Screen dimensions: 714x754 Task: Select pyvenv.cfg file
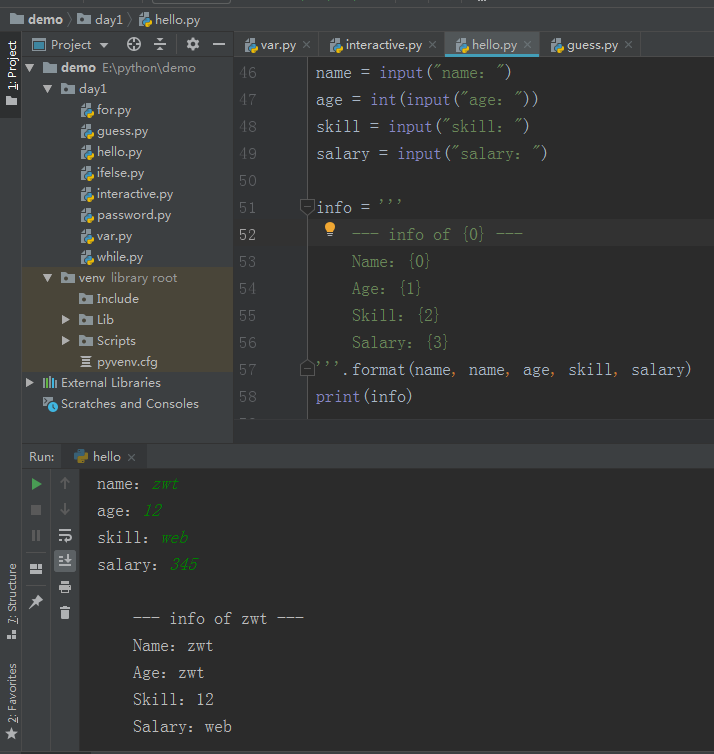[x=119, y=362]
